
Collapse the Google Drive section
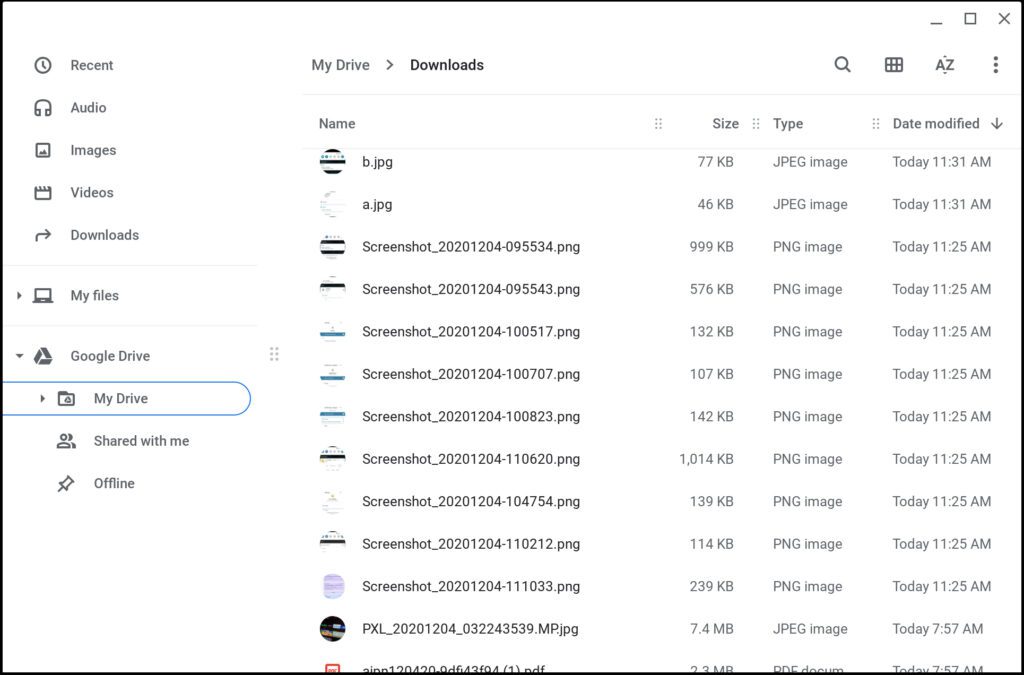[x=19, y=356]
